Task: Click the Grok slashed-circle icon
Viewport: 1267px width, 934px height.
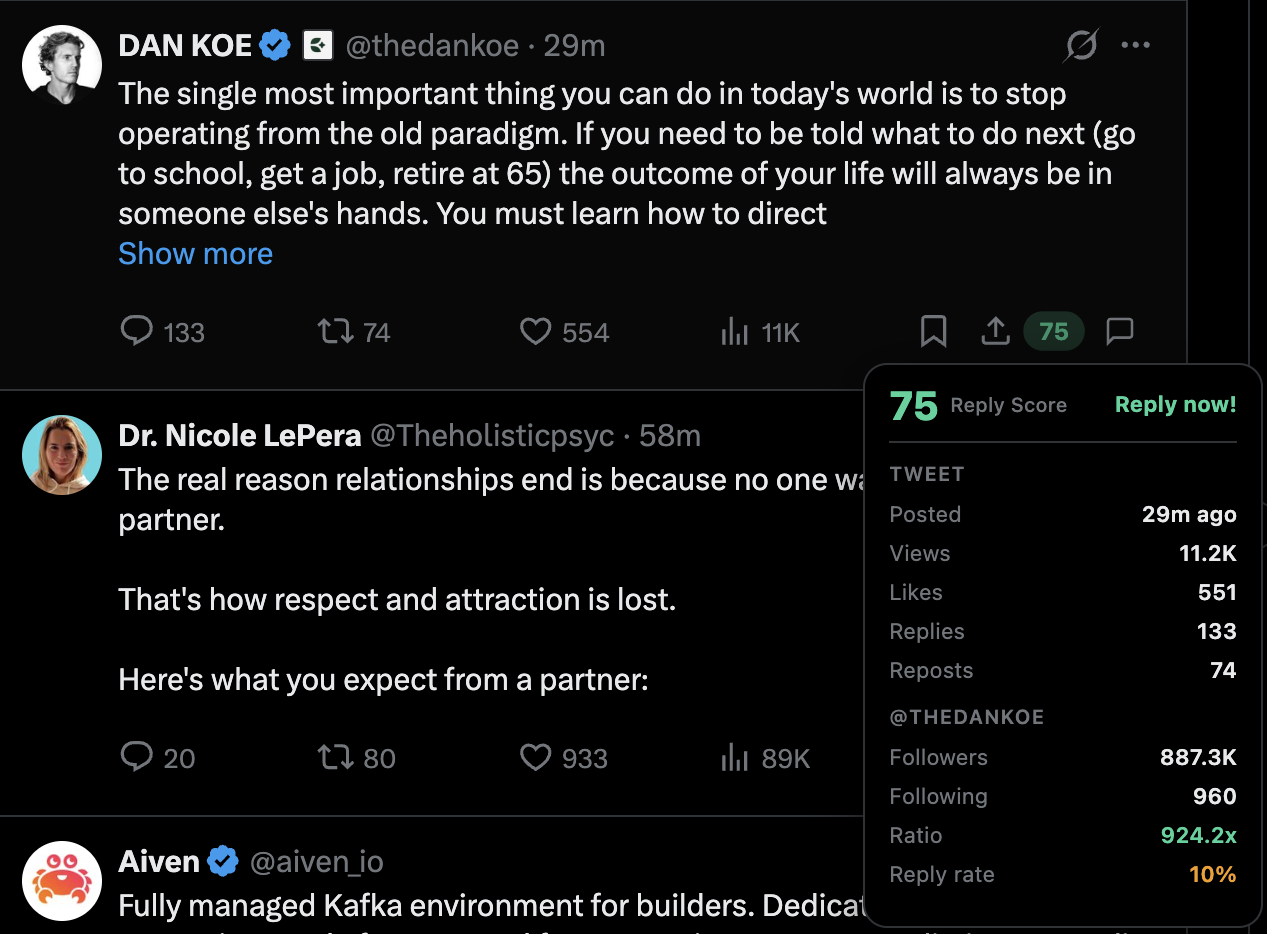Action: pyautogui.click(x=1081, y=45)
